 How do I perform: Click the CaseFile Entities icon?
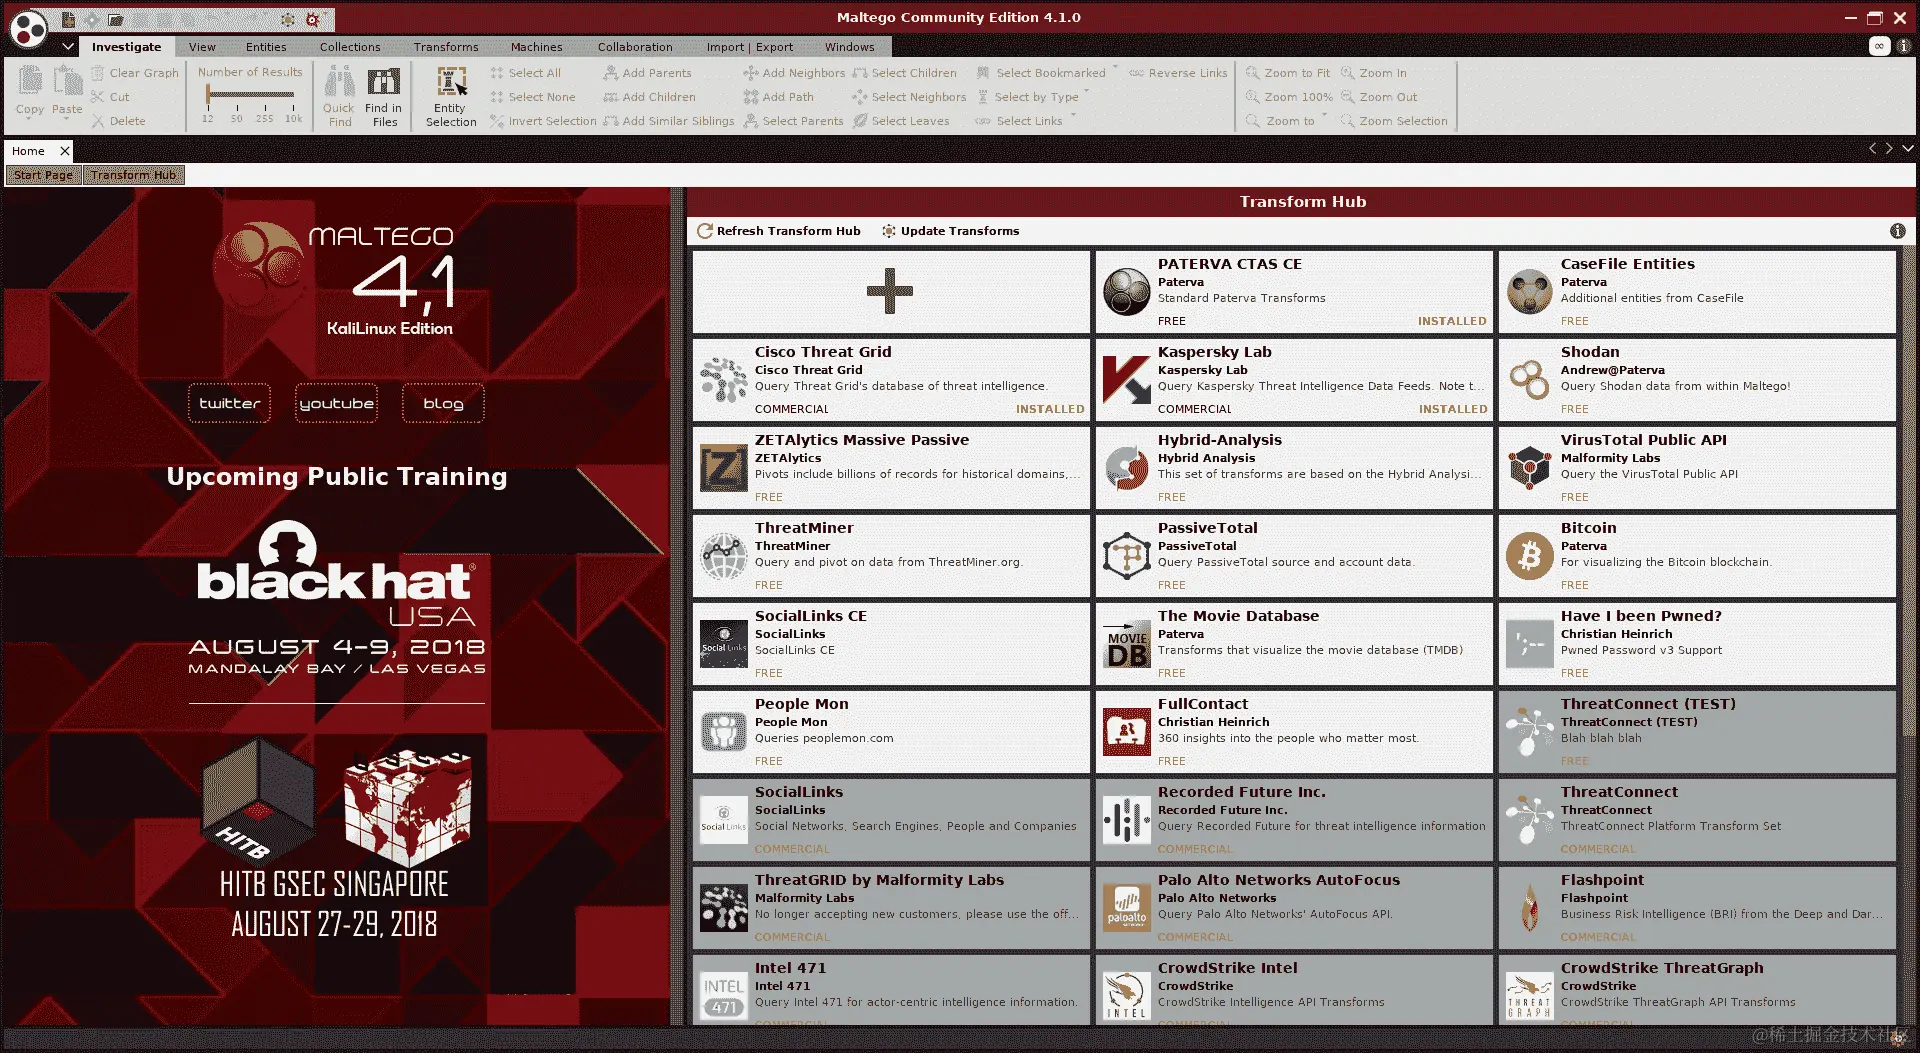click(1530, 291)
